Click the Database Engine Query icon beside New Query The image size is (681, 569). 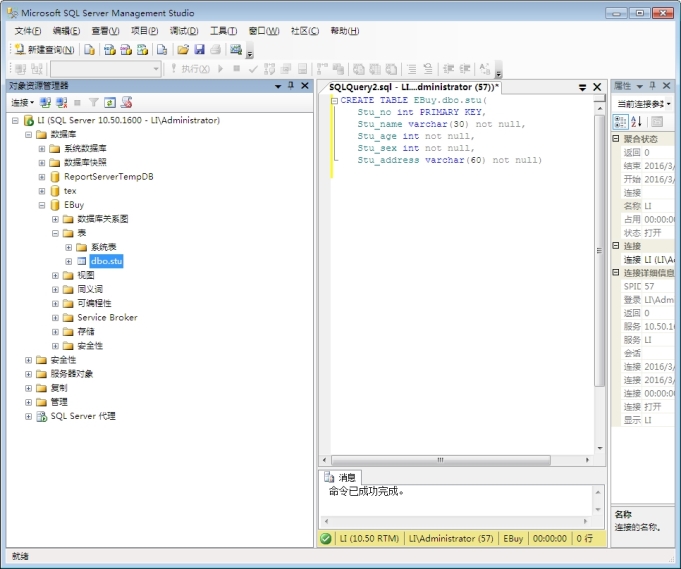point(90,49)
